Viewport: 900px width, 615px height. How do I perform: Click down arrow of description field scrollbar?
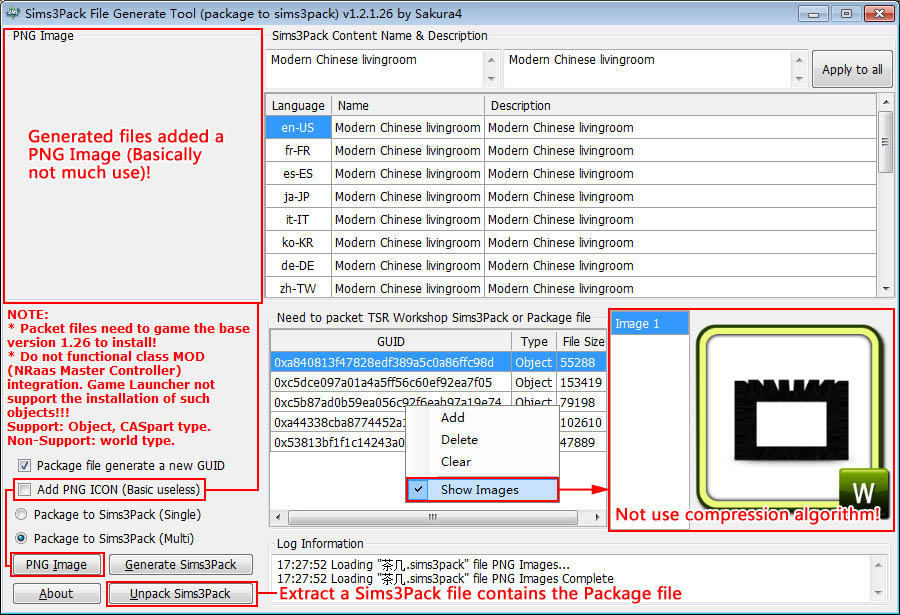799,79
